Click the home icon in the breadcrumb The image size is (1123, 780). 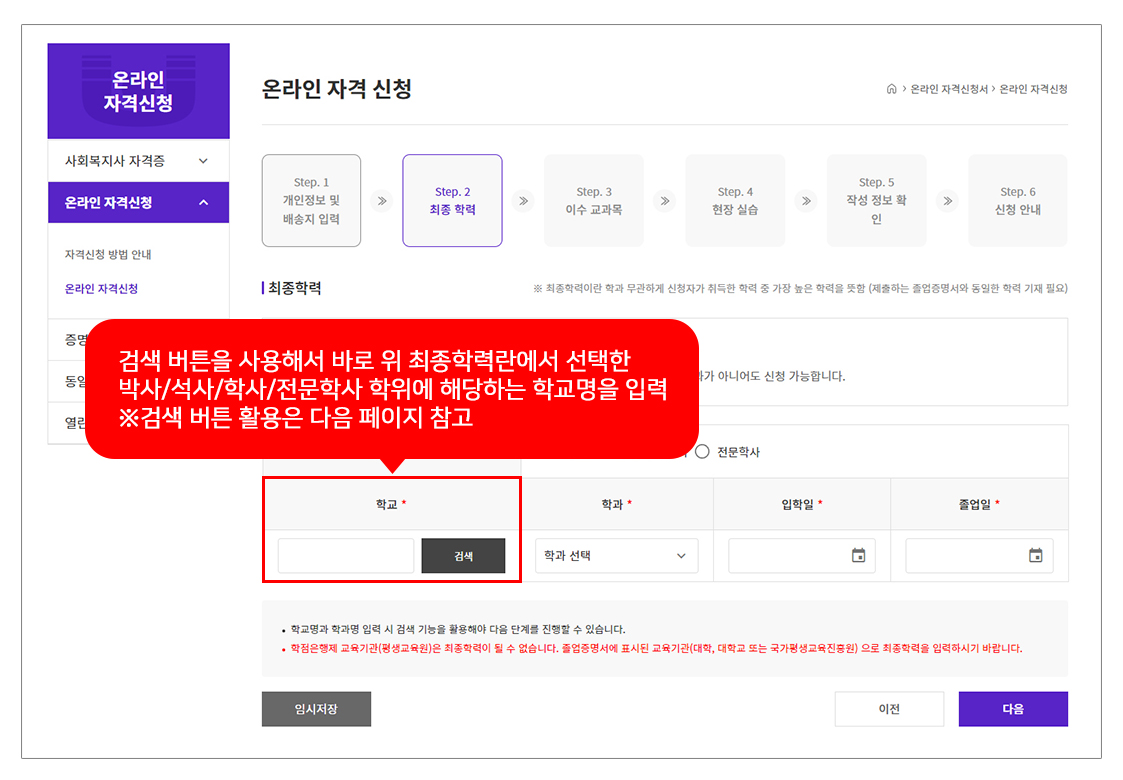pyautogui.click(x=891, y=89)
